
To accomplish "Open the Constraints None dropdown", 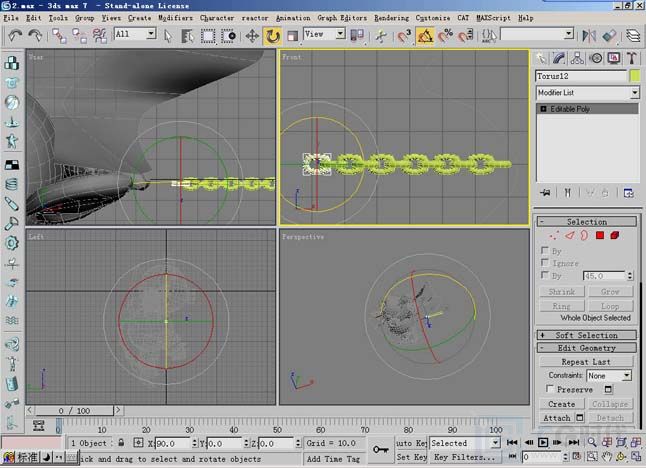I will click(x=609, y=375).
